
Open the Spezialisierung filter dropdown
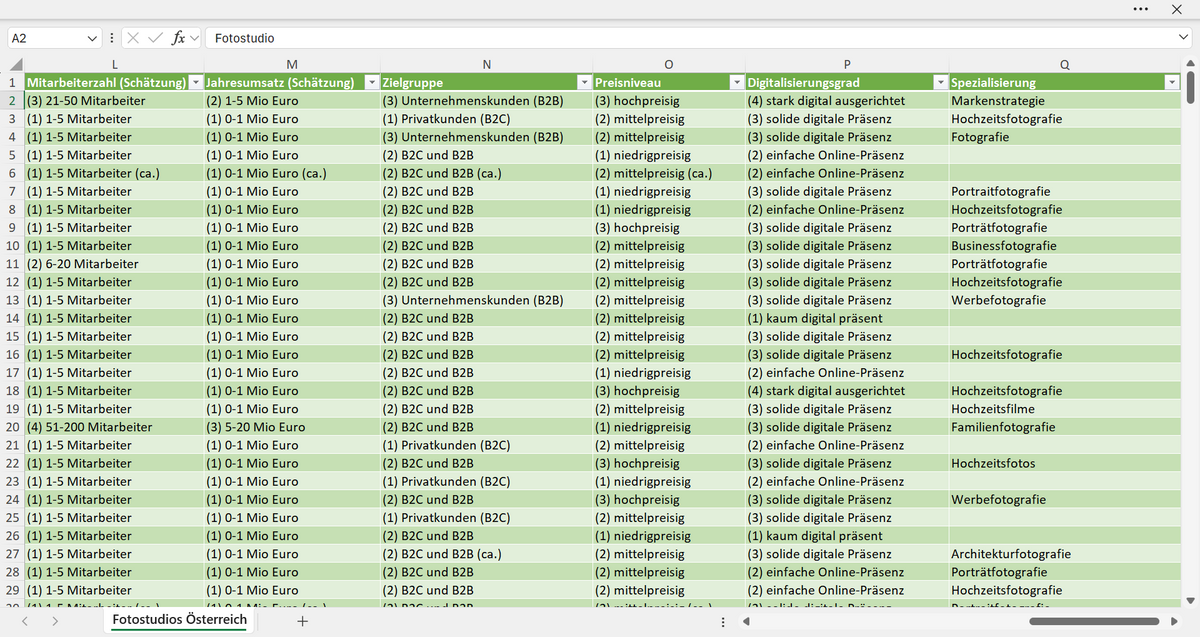click(x=1172, y=82)
